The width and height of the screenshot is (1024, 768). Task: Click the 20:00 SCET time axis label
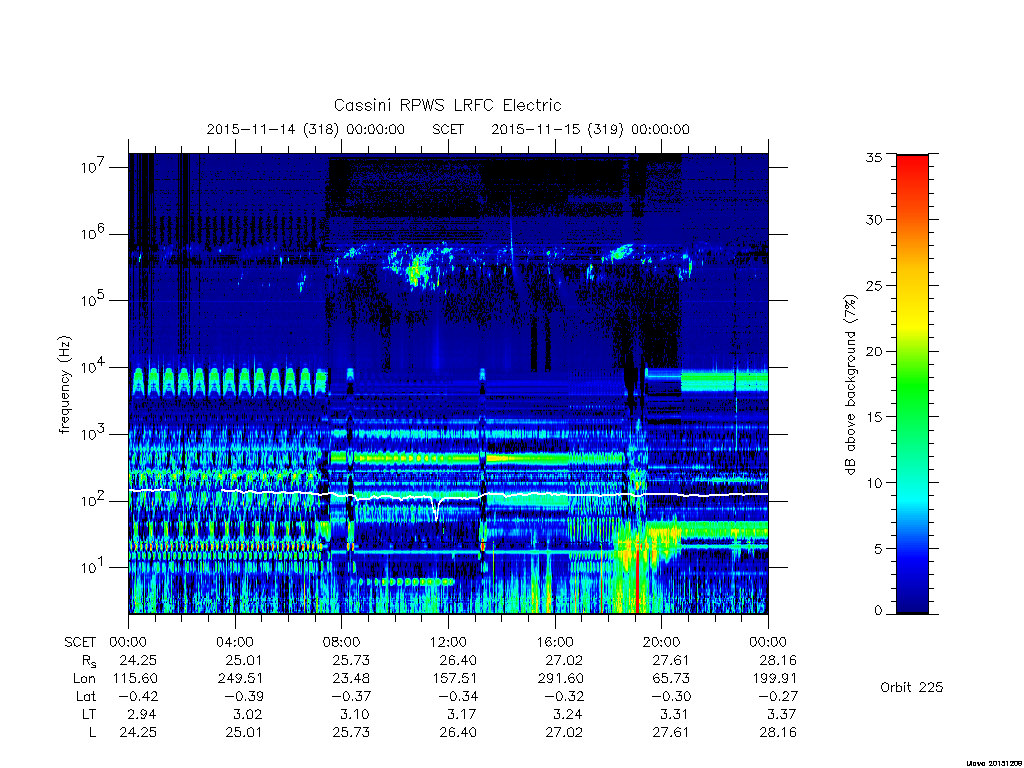(661, 642)
